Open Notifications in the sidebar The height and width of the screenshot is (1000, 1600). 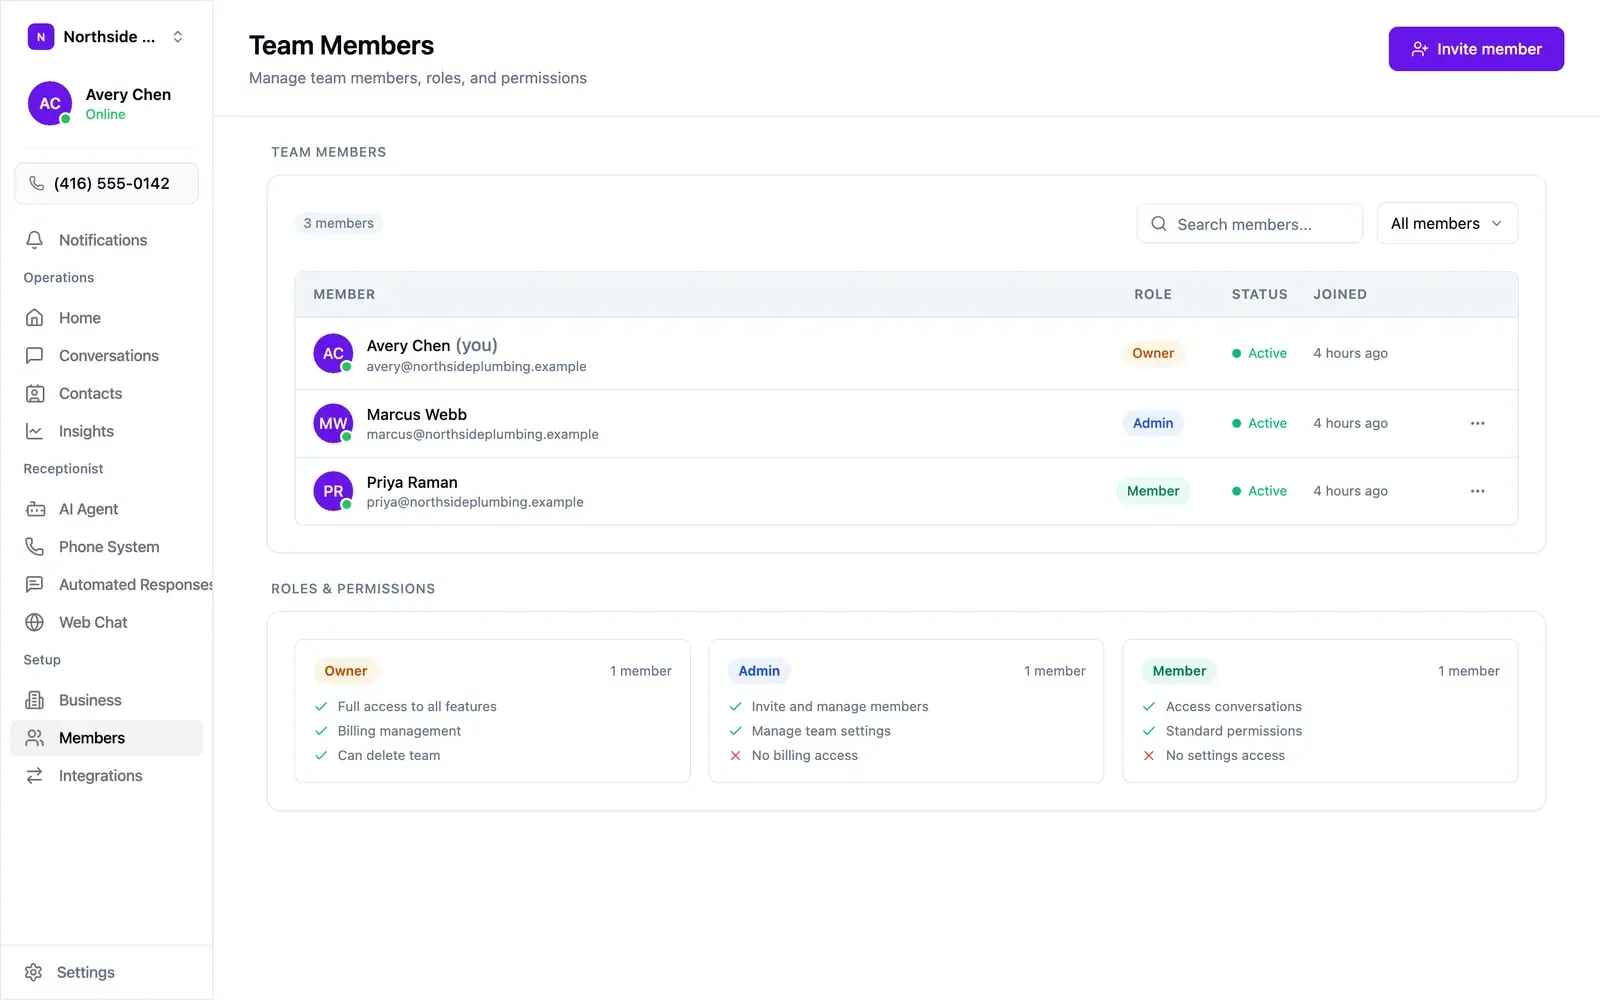coord(107,240)
